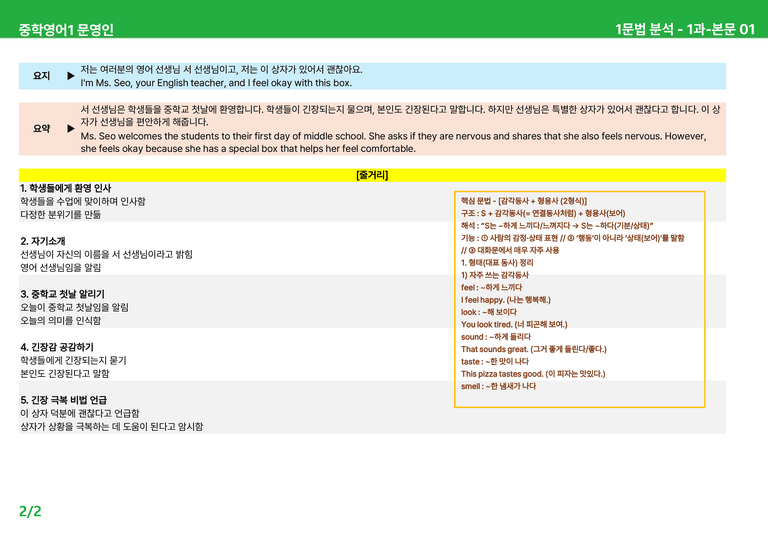The height and width of the screenshot is (543, 768).
Task: Click the line 다정한 분위기를 만듦
Action: click(x=60, y=214)
